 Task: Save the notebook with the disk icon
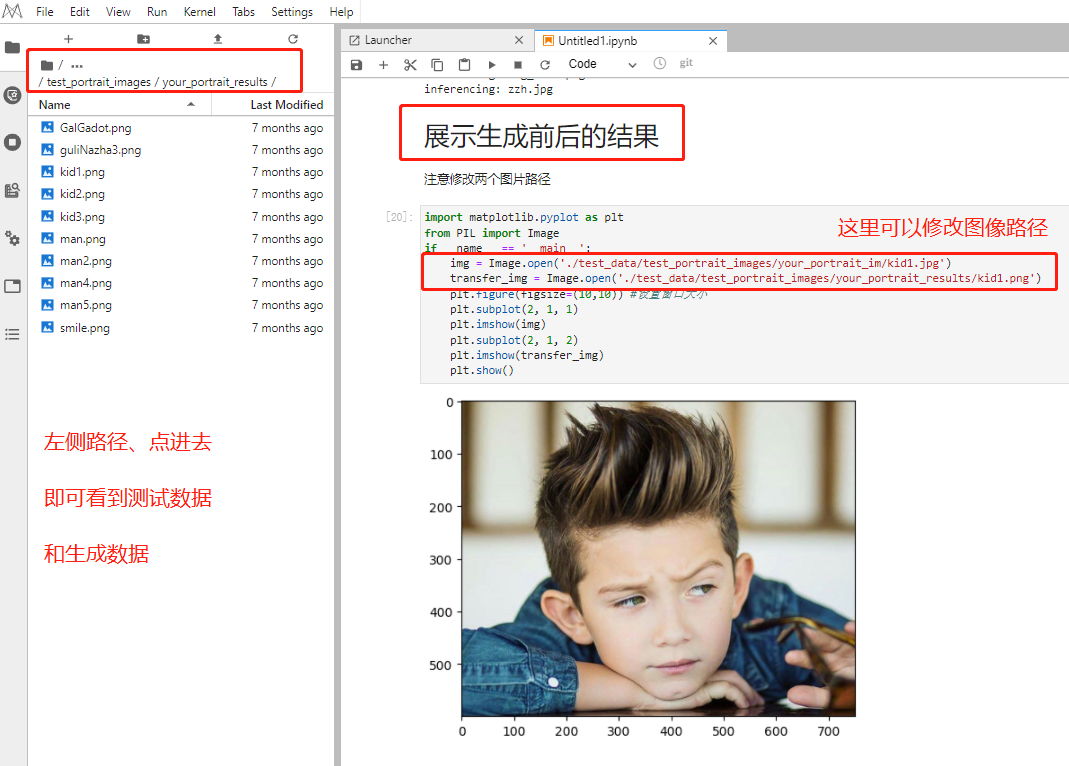click(356, 65)
